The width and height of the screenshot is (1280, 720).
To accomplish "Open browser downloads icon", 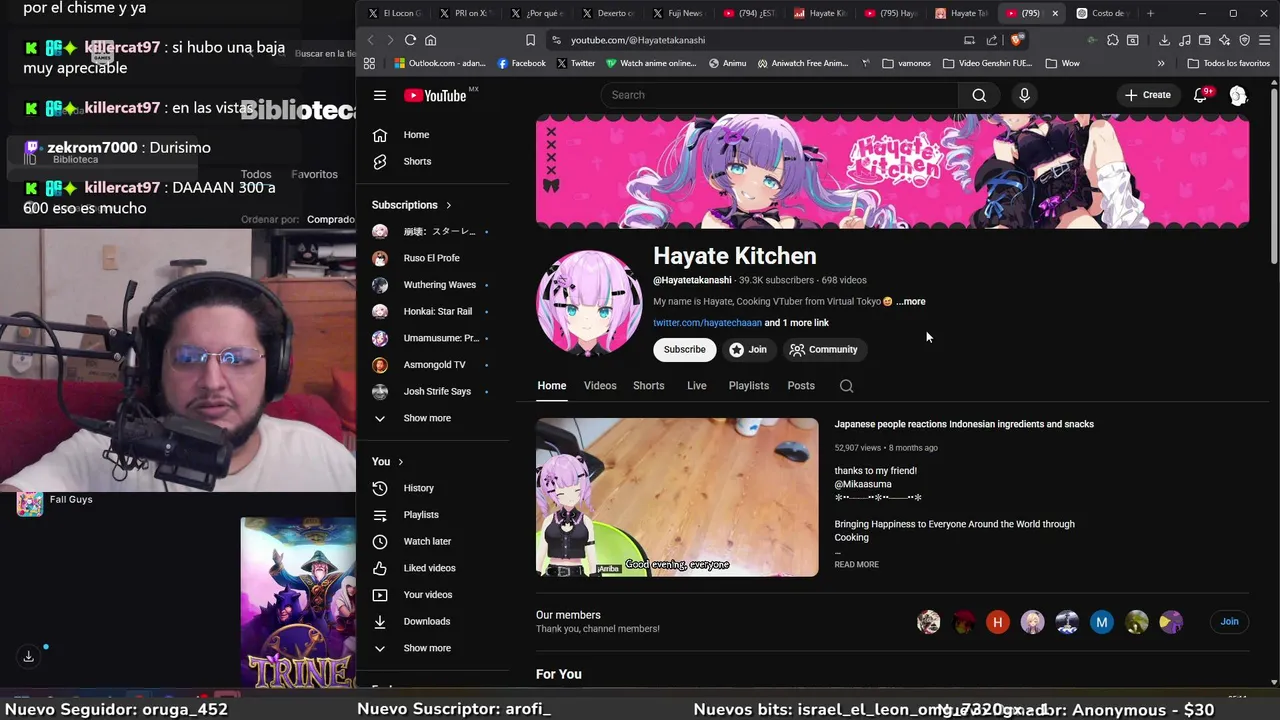I will [x=1164, y=40].
